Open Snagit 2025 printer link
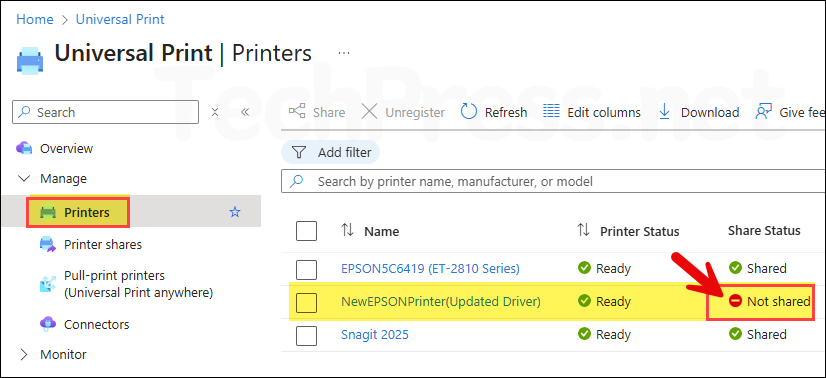 375,334
